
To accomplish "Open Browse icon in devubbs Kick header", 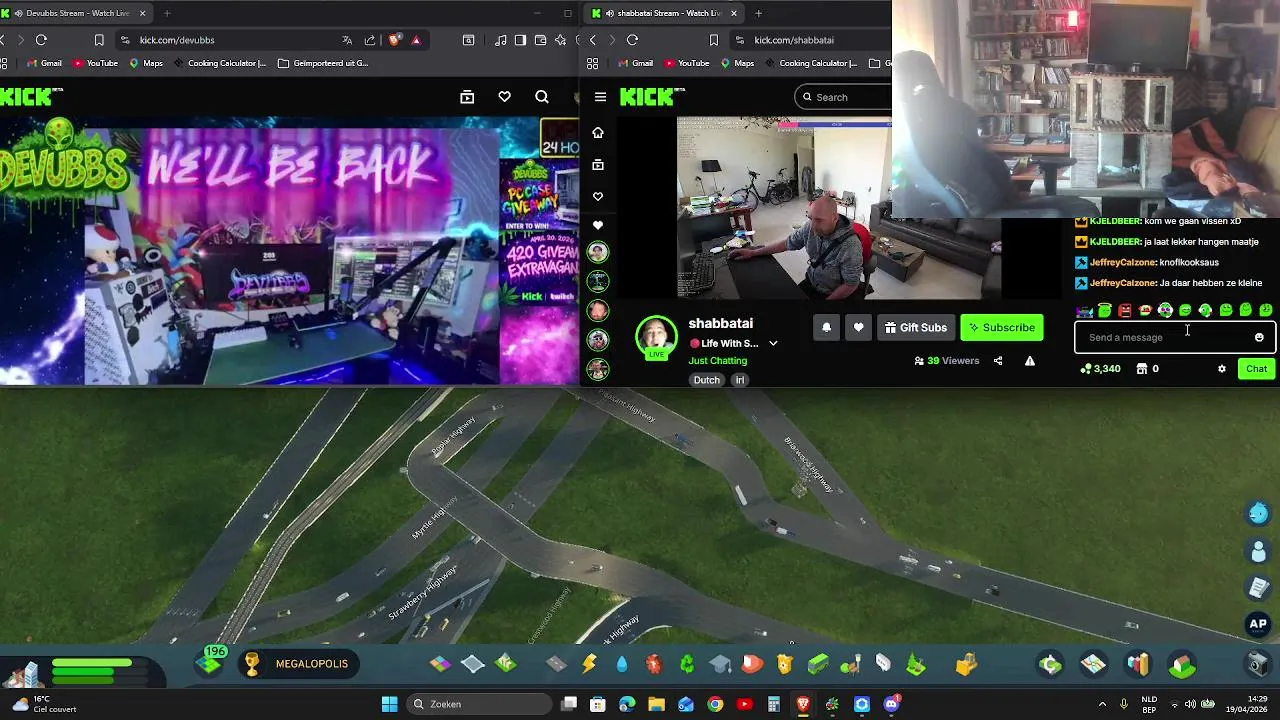I will [467, 97].
